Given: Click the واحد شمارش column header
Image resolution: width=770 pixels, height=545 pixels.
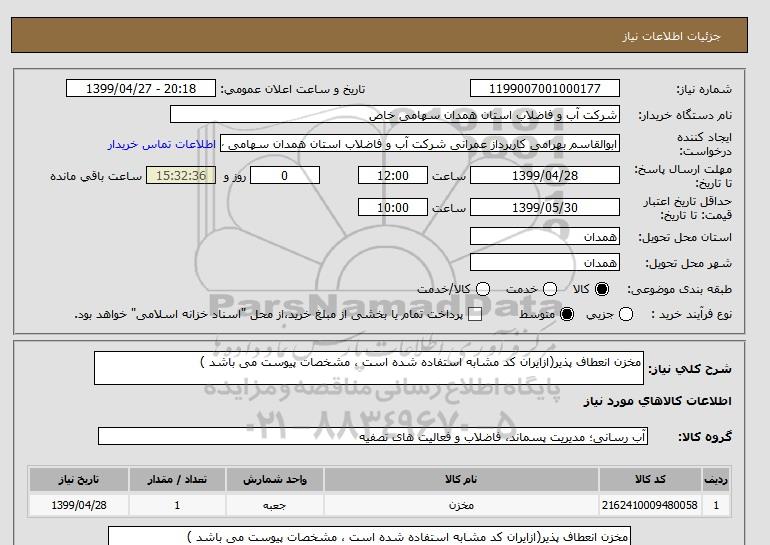Looking at the screenshot, I should point(275,480).
